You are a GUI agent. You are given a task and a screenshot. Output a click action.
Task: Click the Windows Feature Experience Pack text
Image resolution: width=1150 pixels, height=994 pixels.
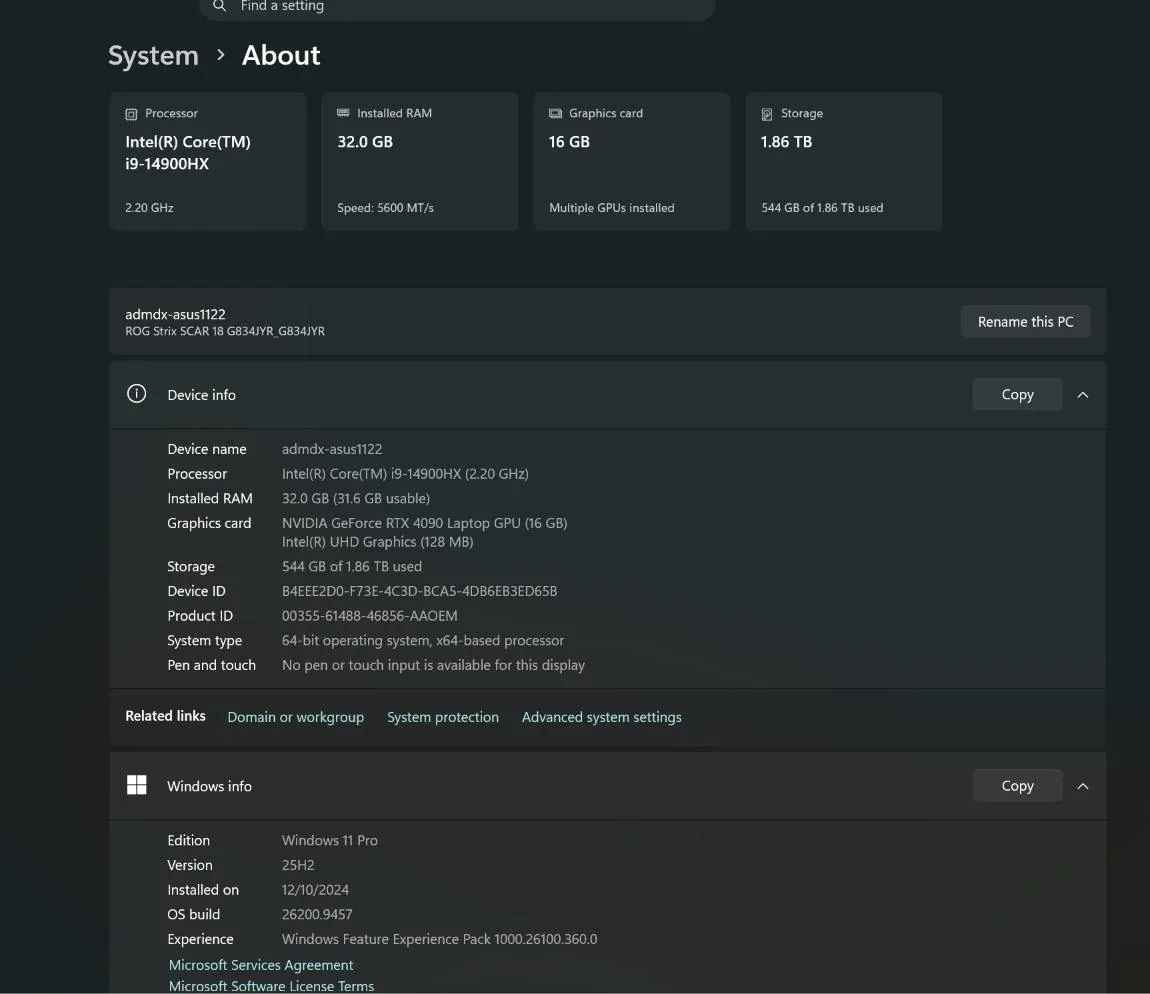[x=439, y=939]
